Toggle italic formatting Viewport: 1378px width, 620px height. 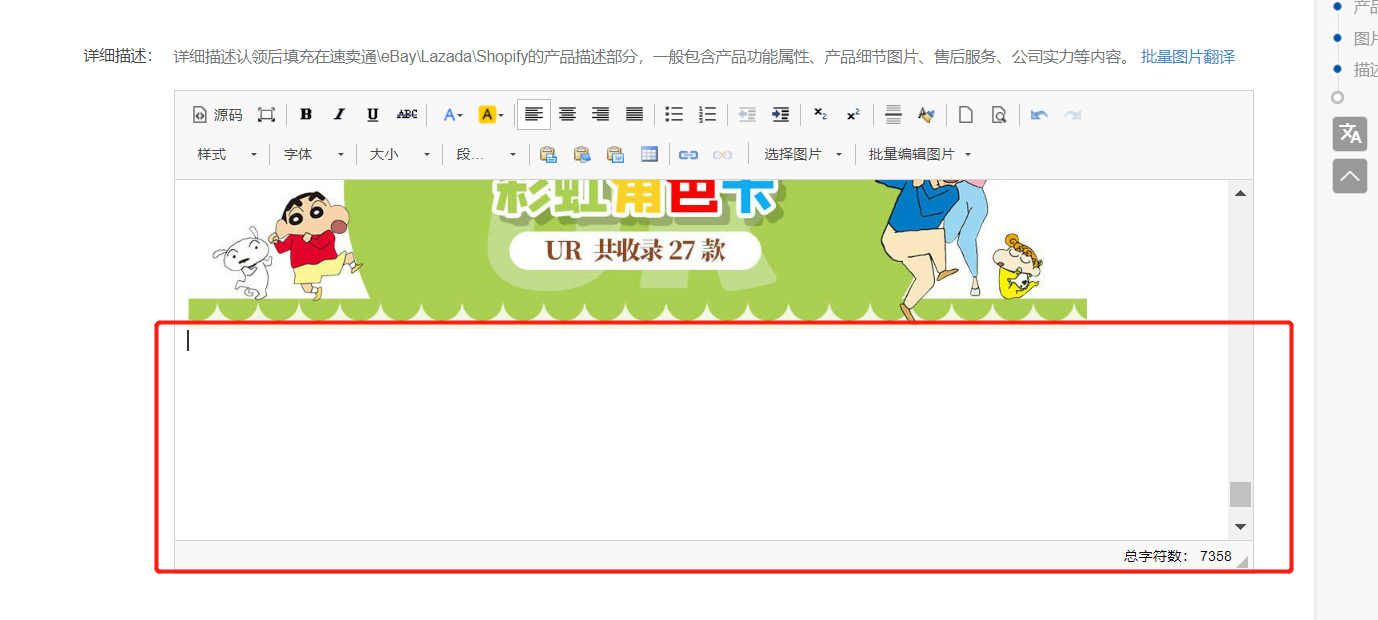[x=339, y=115]
